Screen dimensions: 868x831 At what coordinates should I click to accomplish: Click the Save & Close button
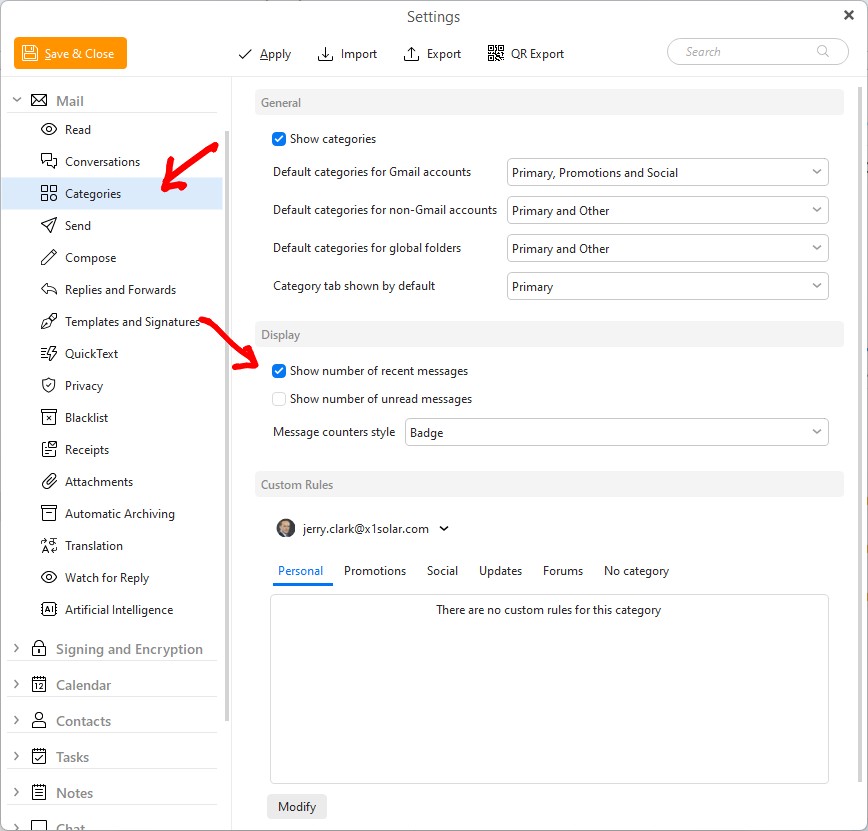pyautogui.click(x=70, y=54)
